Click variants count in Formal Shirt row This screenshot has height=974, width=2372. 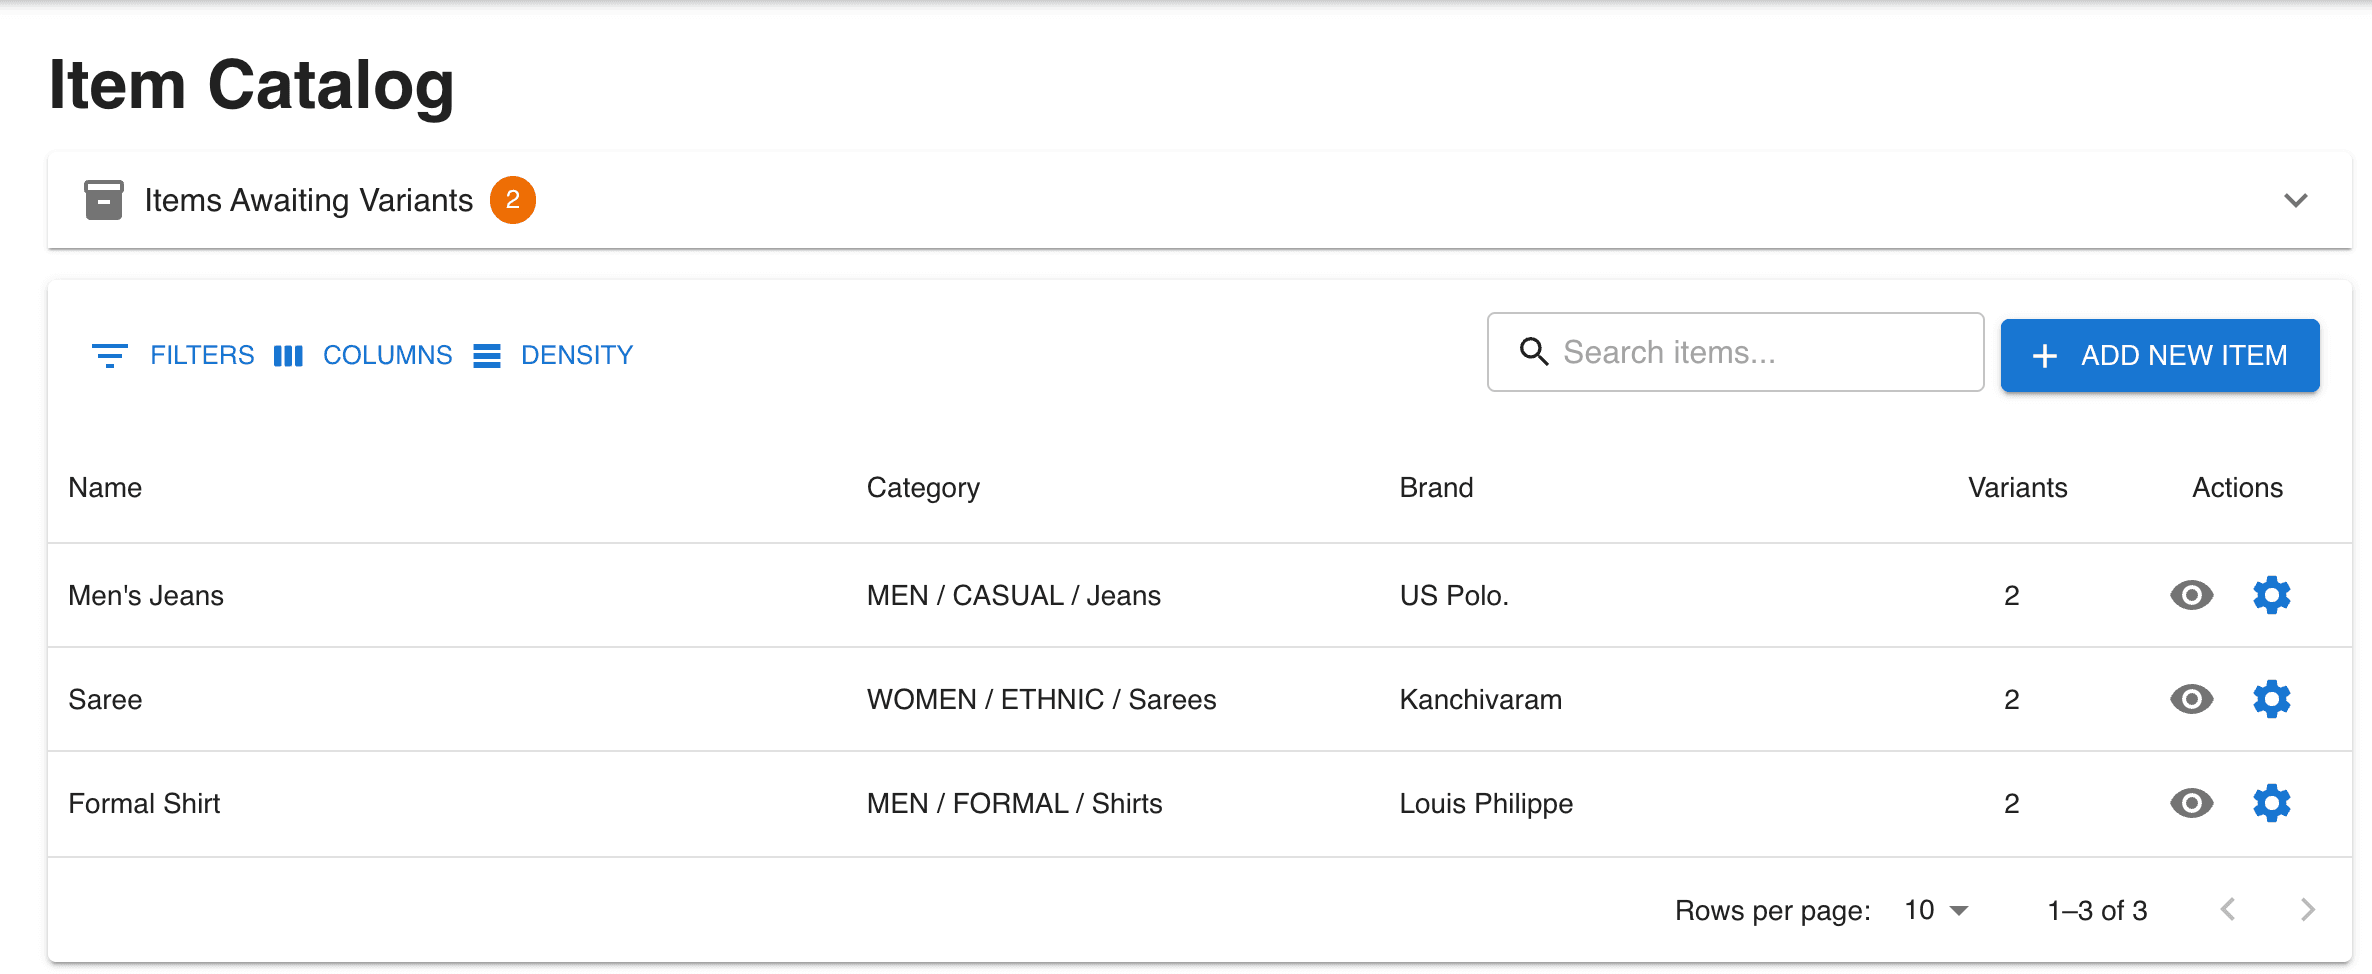(2011, 803)
